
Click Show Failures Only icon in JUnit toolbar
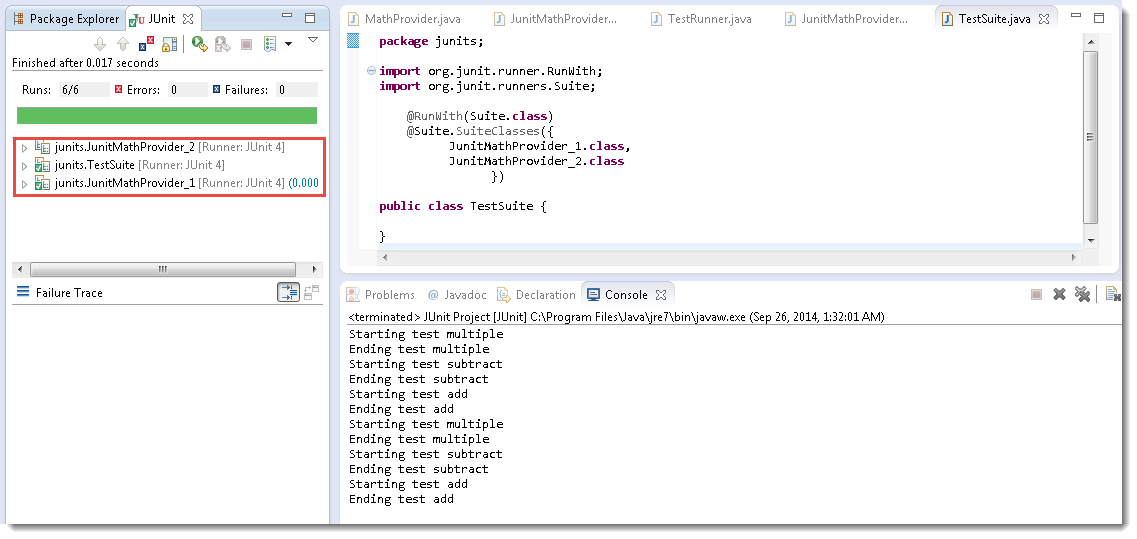[146, 44]
